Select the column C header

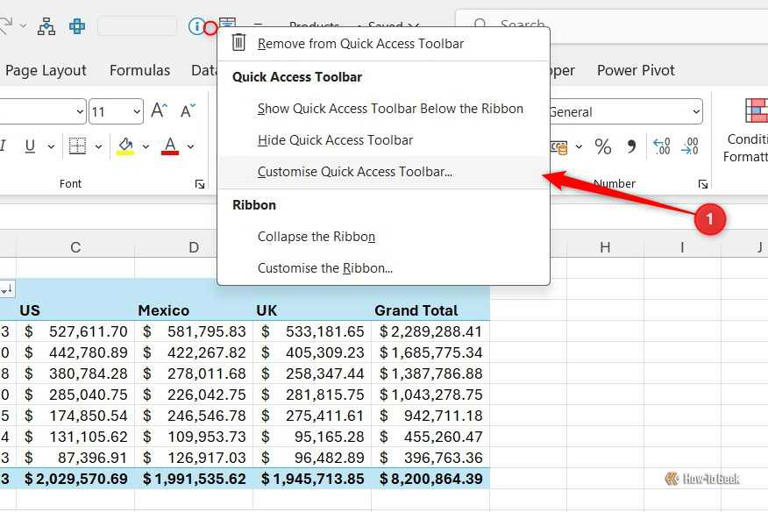pyautogui.click(x=75, y=247)
